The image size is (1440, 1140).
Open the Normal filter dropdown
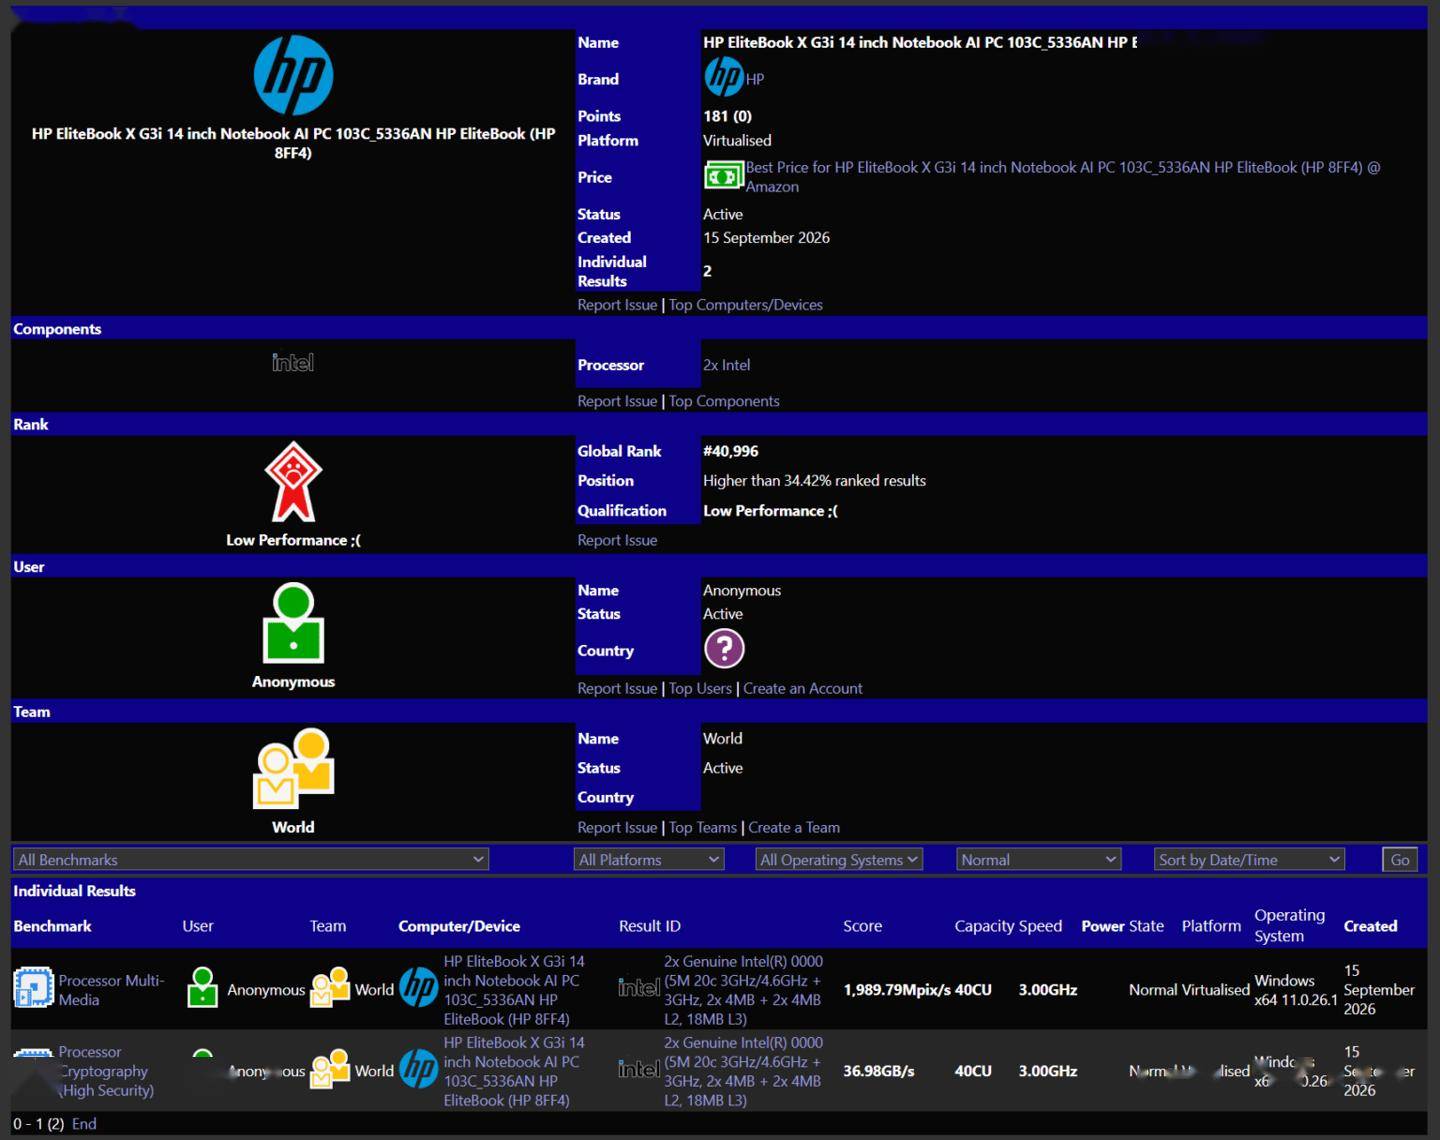point(1038,859)
